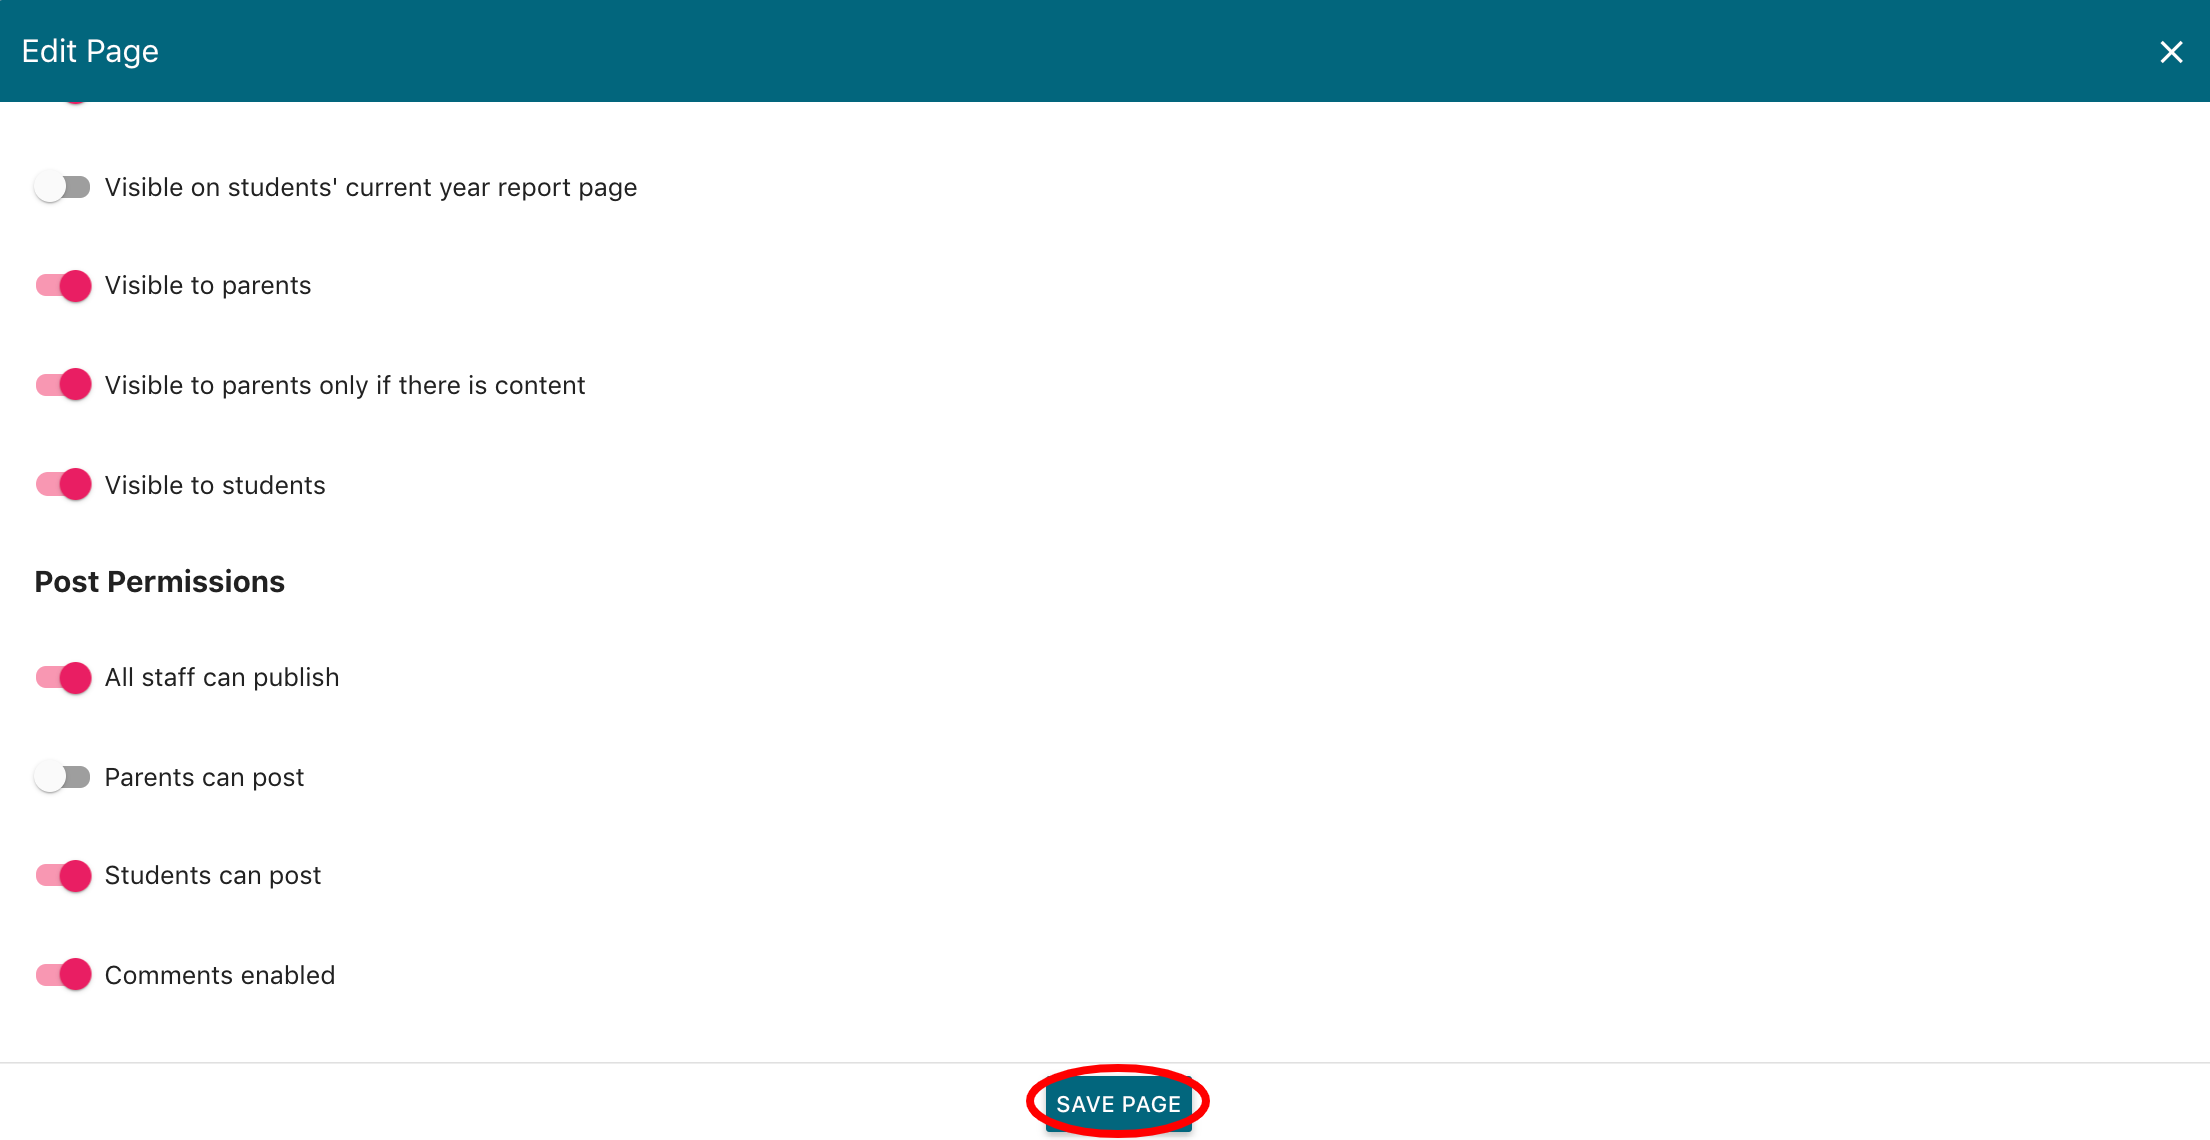
Task: Switch off the Visible to students toggle
Action: [x=63, y=485]
